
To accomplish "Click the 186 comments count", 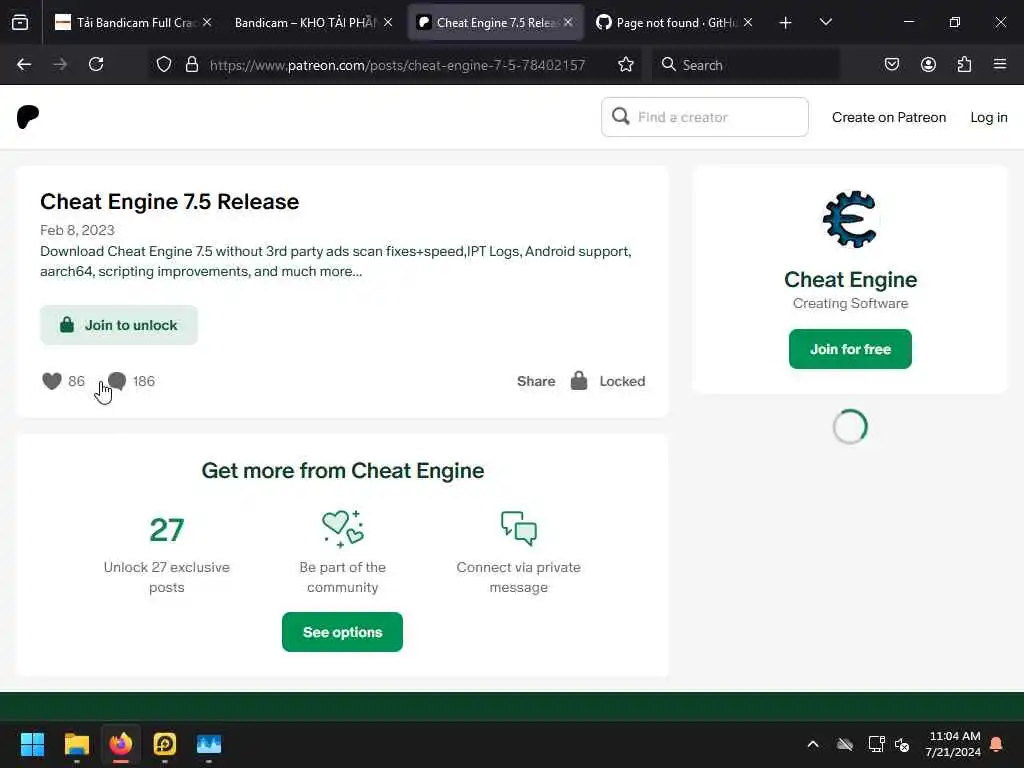I will coord(144,381).
